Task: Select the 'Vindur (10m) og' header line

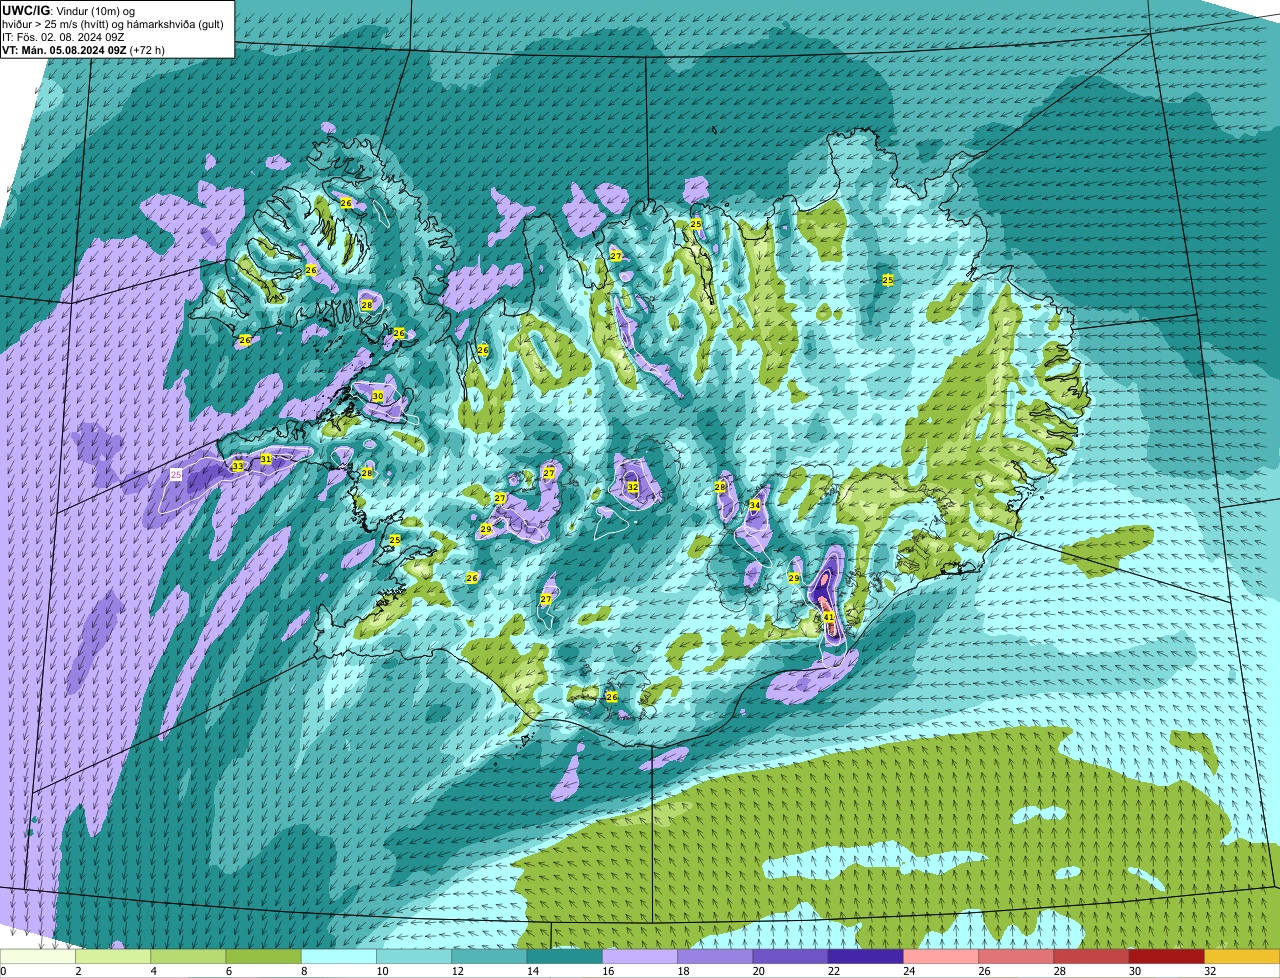Action: pos(94,10)
